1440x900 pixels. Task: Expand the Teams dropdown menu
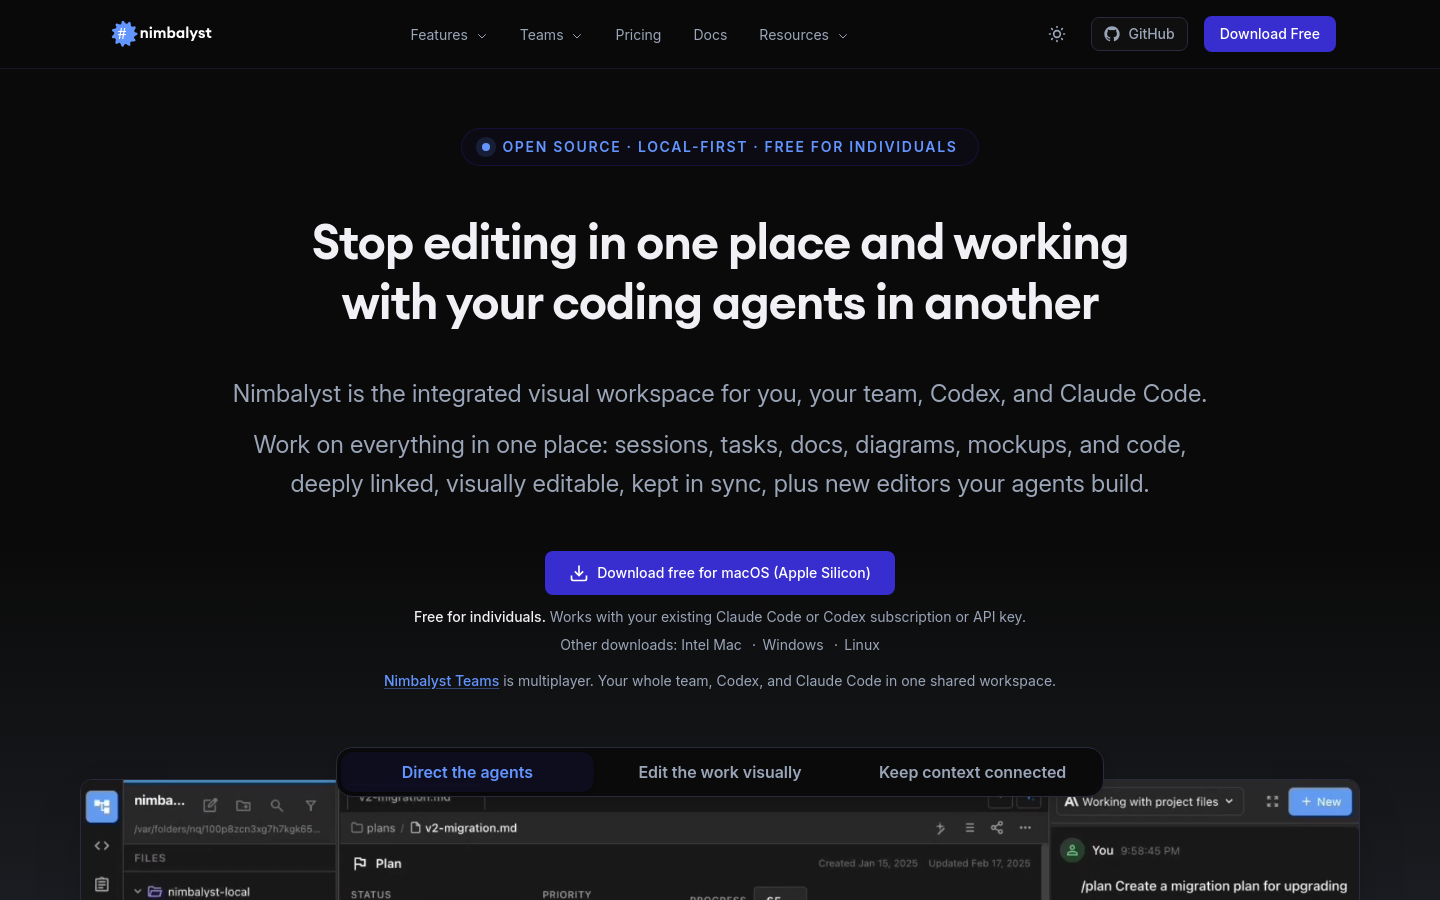[x=551, y=35]
